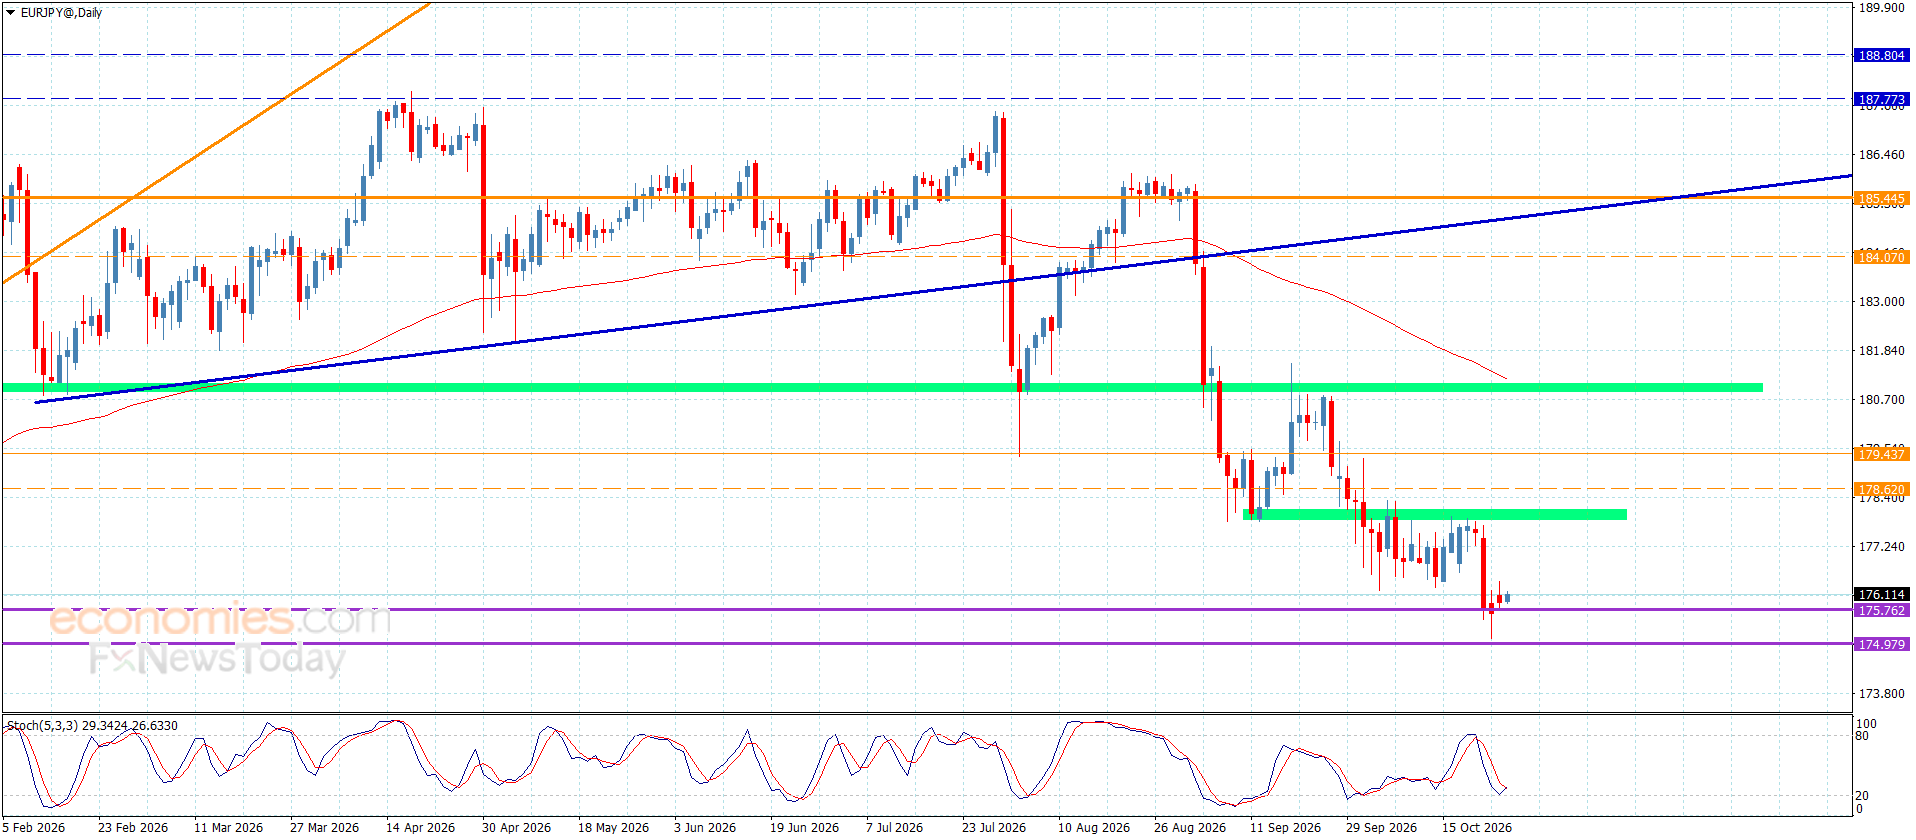Click the 26 Aug 2026 date label
Image resolution: width=1916 pixels, height=840 pixels.
[x=1190, y=828]
